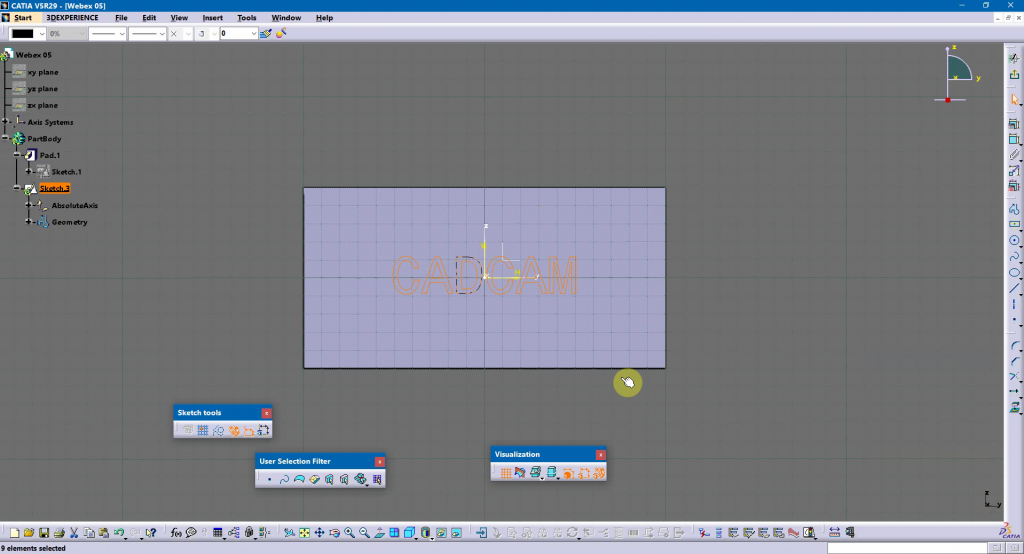Image resolution: width=1024 pixels, height=554 pixels.
Task: Click the black color swatch dropdown
Action: click(40, 33)
